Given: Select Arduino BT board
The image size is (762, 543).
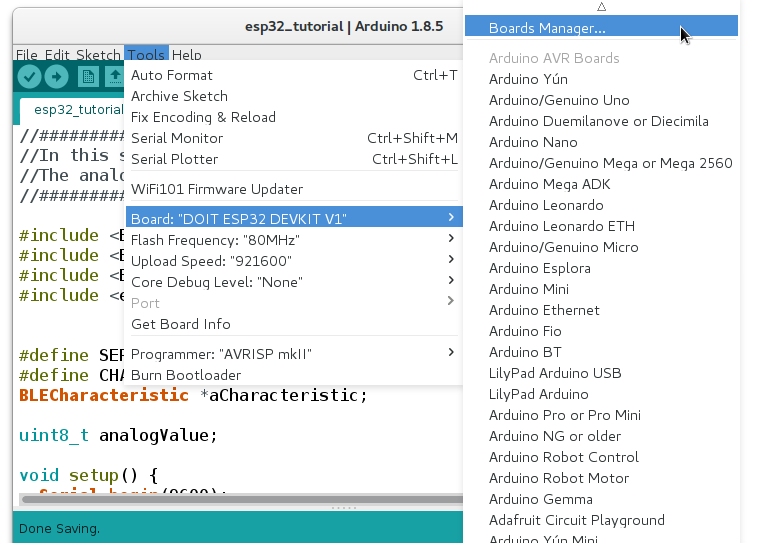Looking at the screenshot, I should 601,352.
